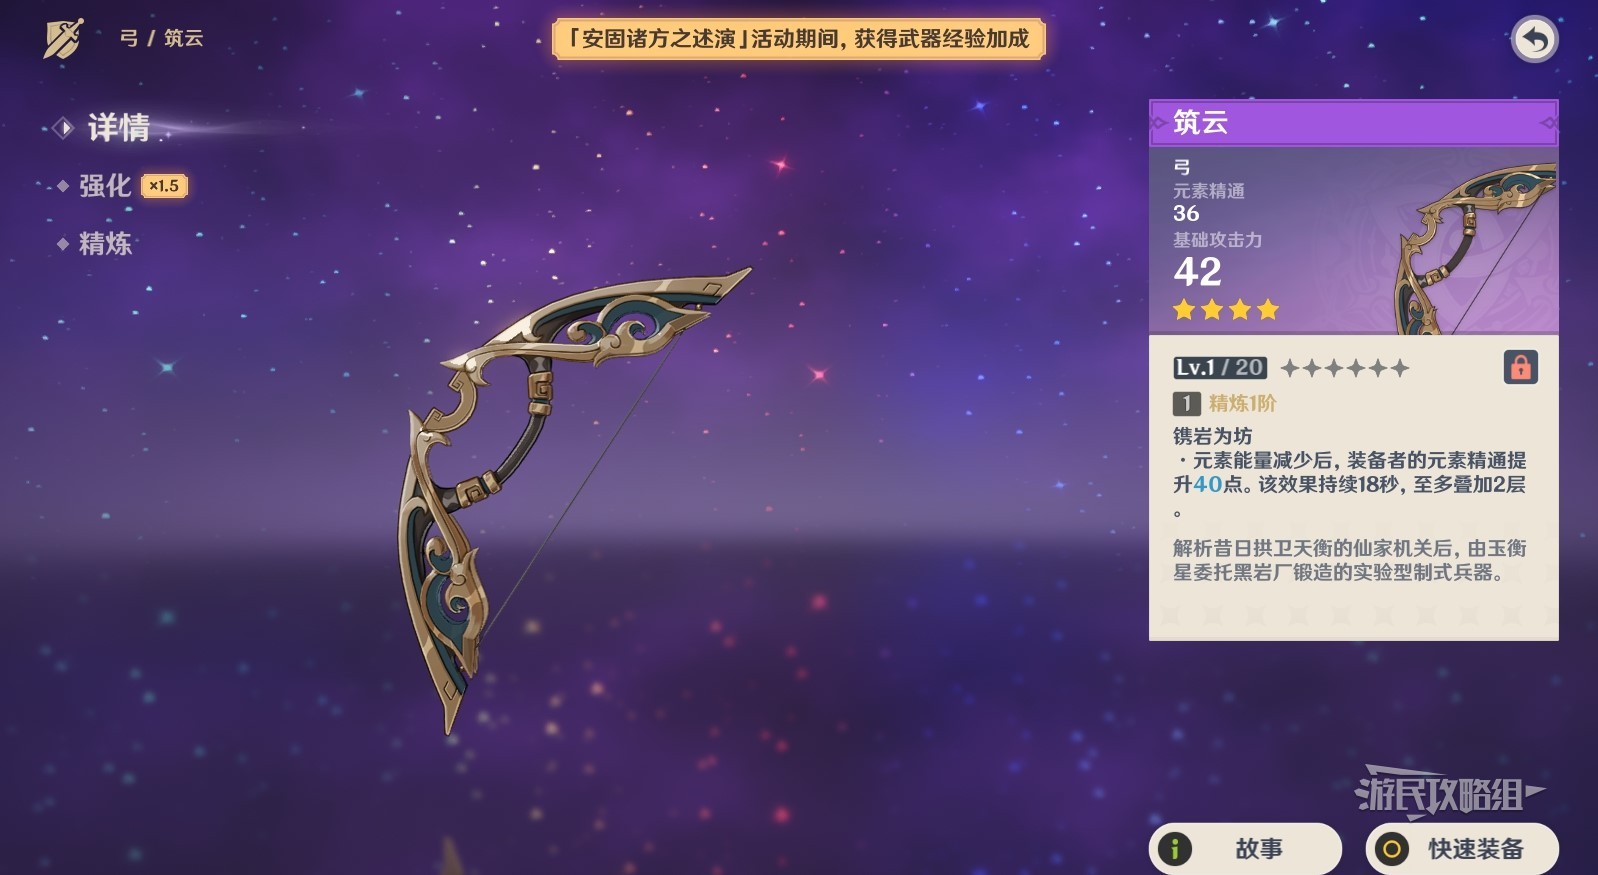Click the green info icon beside 故事
The height and width of the screenshot is (875, 1598).
(1174, 849)
